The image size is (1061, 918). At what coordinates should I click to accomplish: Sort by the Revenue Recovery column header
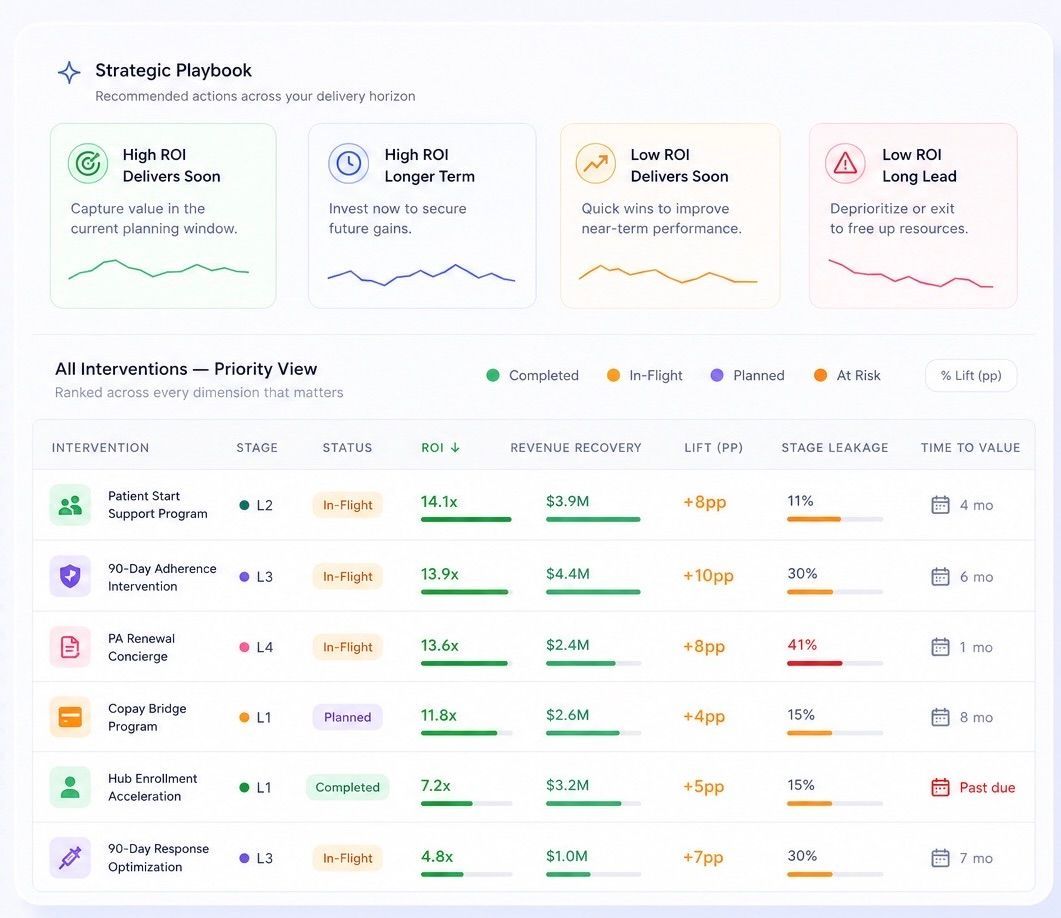tap(576, 447)
